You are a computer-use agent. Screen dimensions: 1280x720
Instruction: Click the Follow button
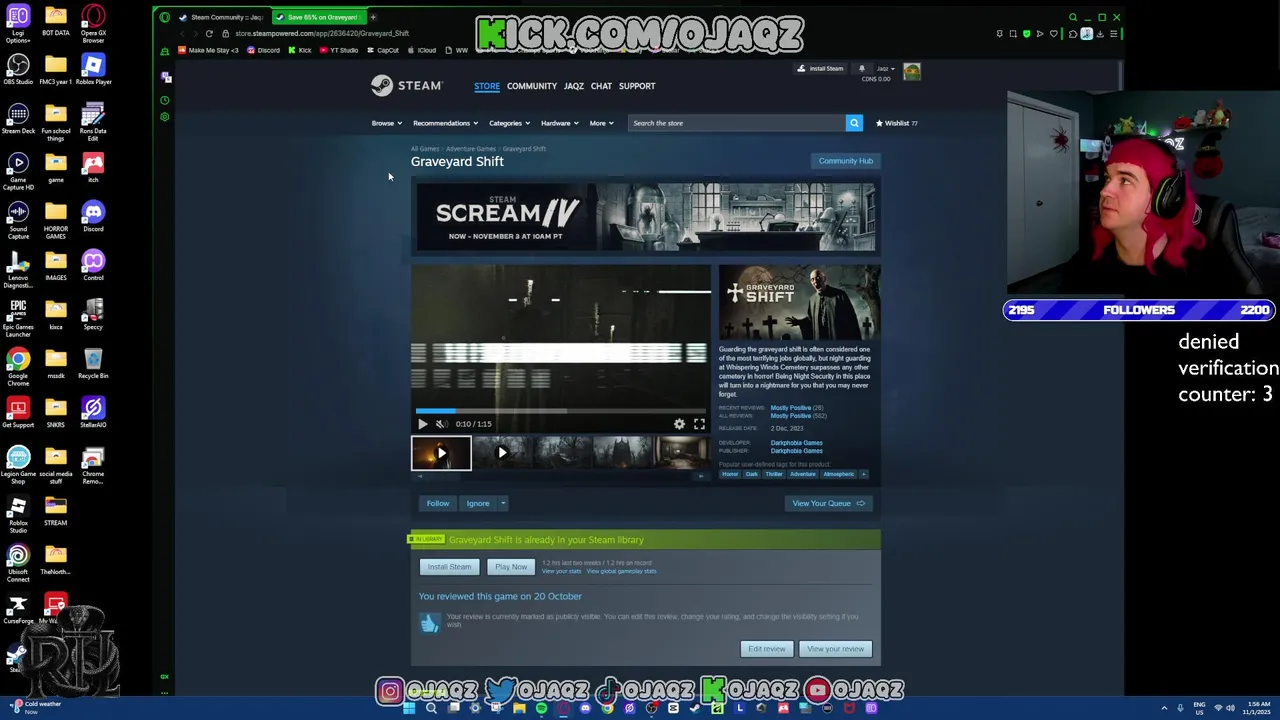(x=438, y=504)
